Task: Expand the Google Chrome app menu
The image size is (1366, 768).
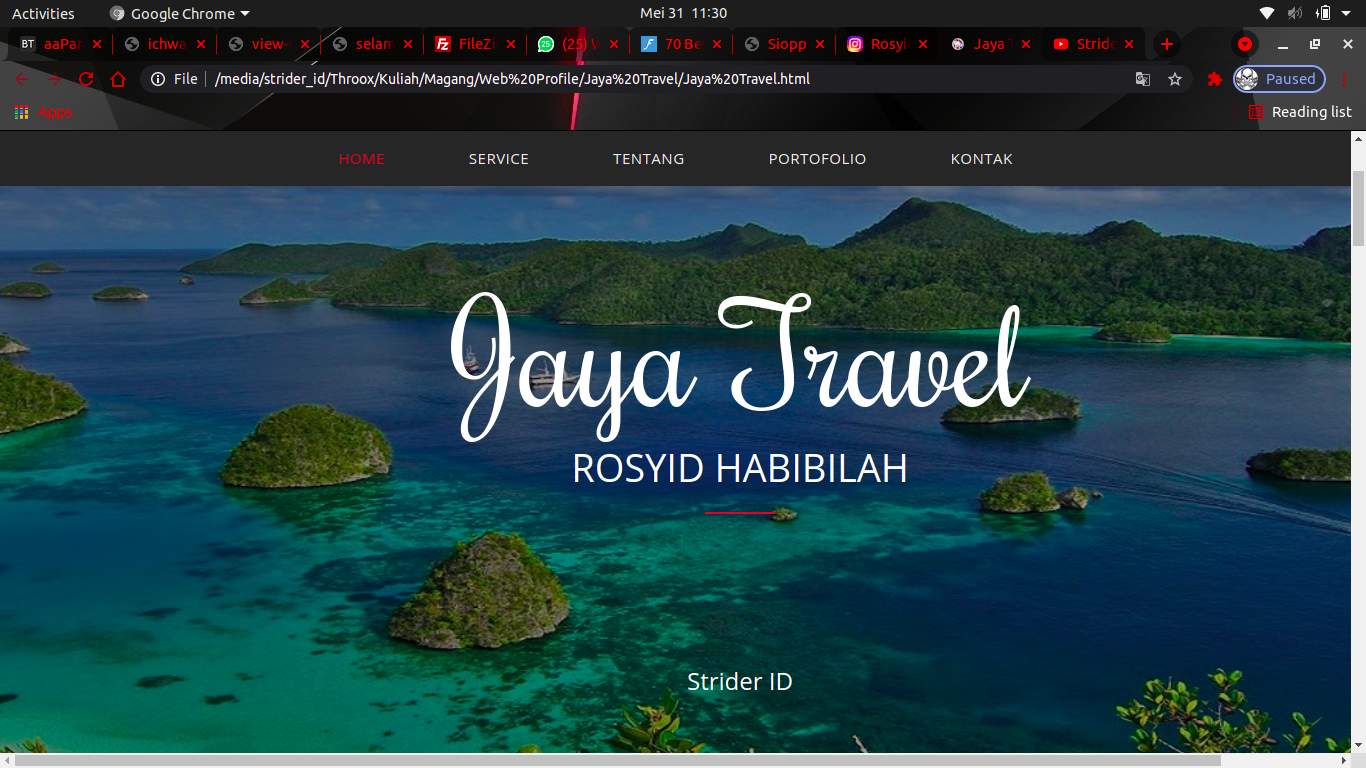Action: (x=180, y=13)
